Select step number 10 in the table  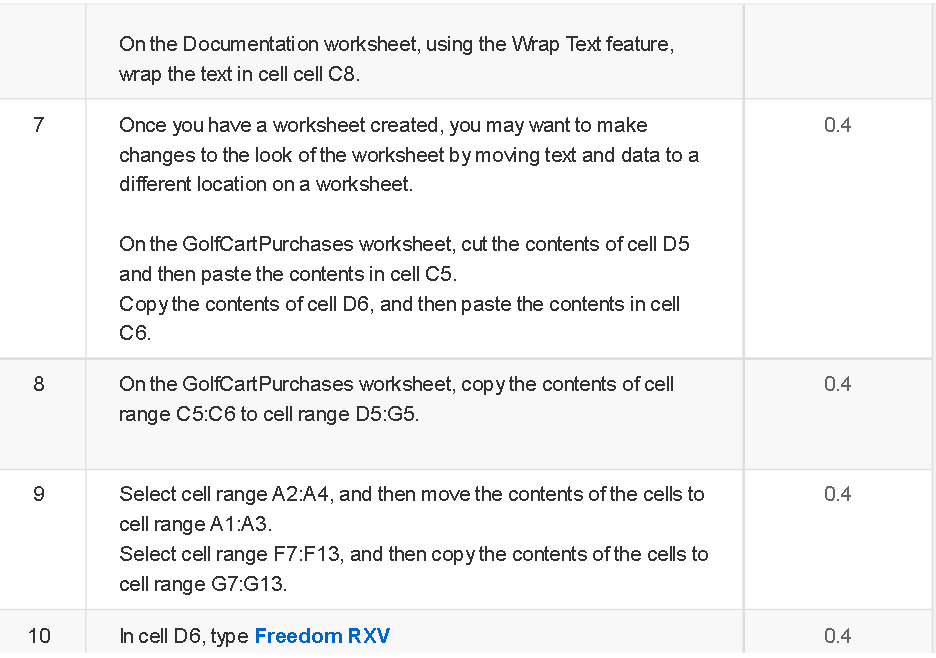click(39, 636)
